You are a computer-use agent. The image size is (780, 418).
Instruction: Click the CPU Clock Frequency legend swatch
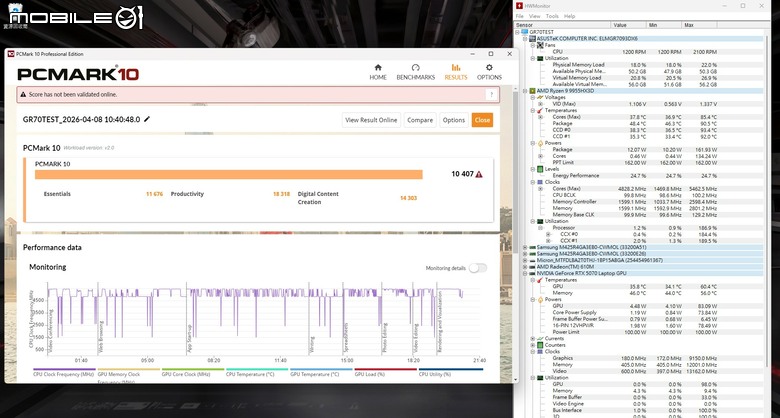pyautogui.click(x=64, y=369)
